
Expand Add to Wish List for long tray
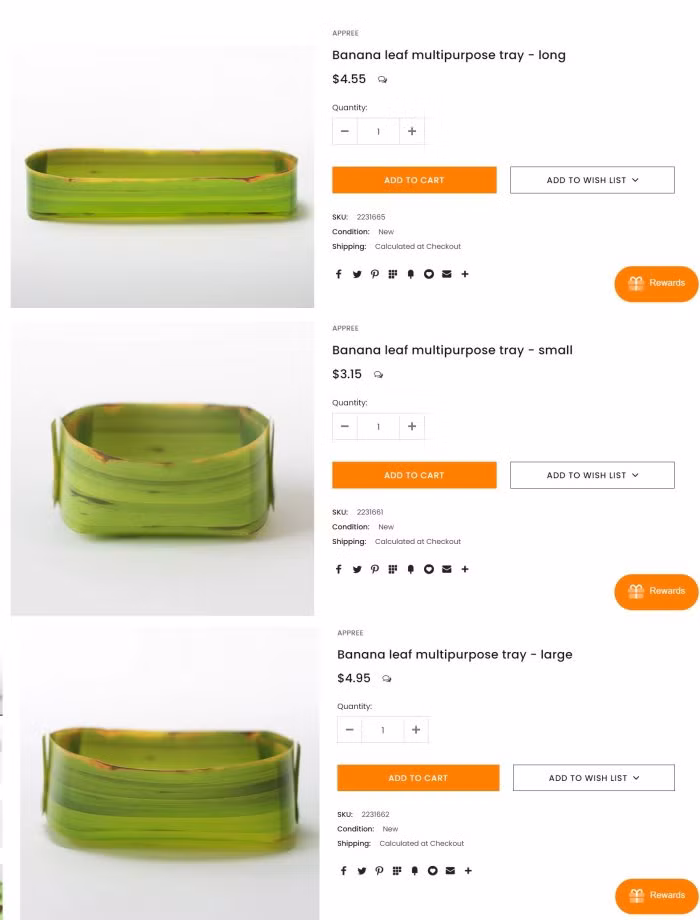(x=592, y=180)
